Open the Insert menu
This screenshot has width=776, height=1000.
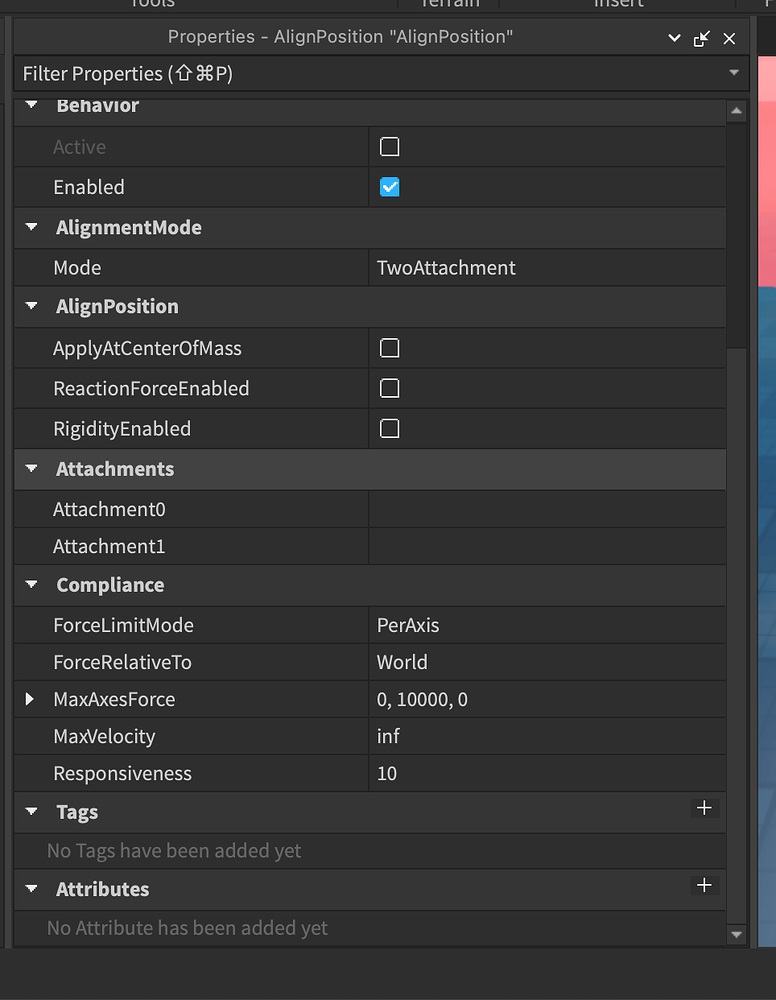click(x=617, y=5)
